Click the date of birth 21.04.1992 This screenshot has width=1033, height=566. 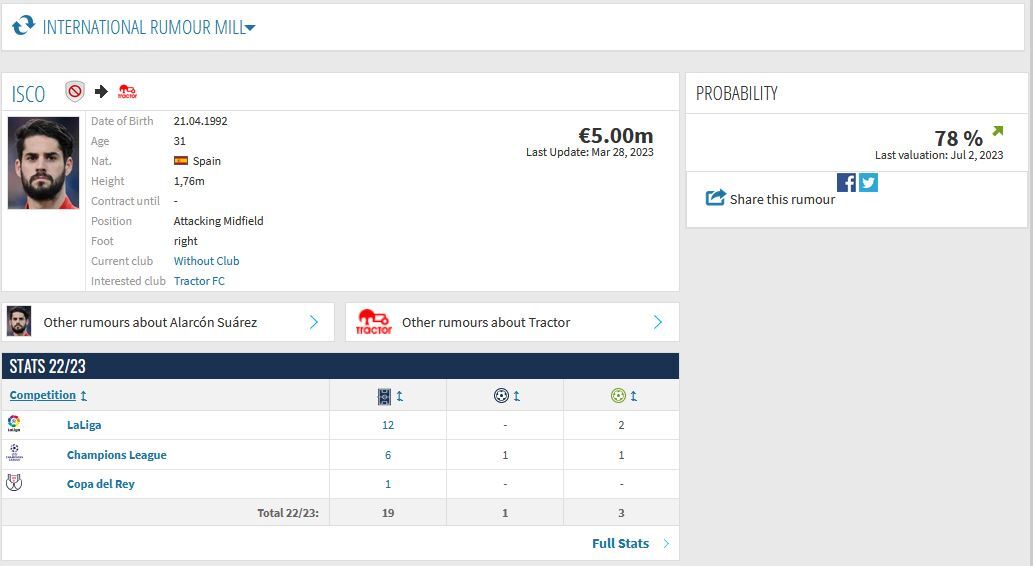click(200, 121)
